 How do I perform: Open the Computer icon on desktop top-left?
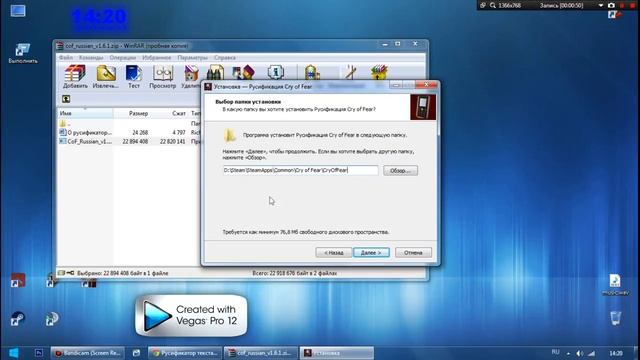point(18,11)
